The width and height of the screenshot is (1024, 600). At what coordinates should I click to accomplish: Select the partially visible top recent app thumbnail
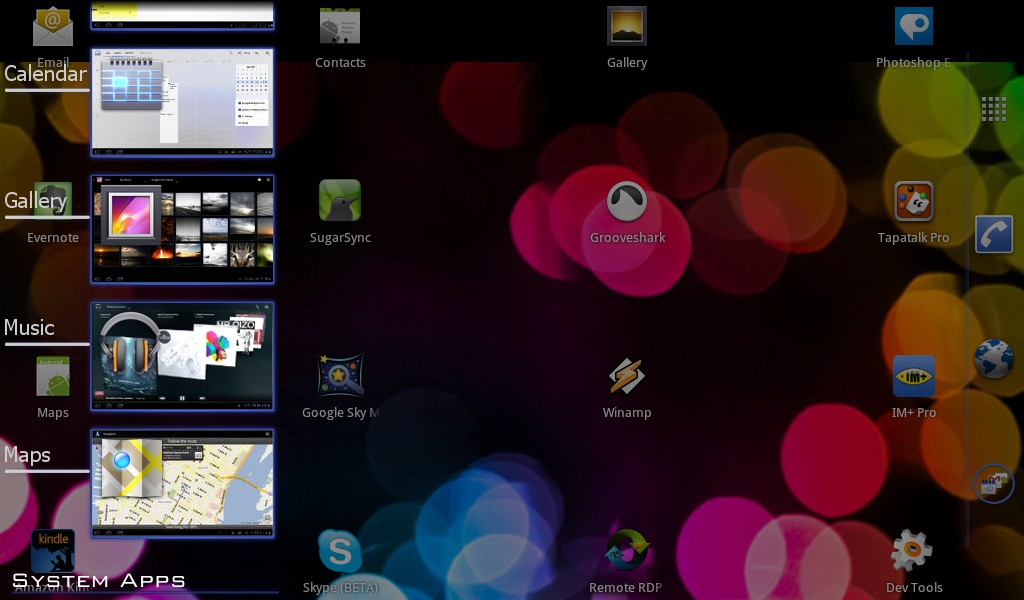(x=182, y=16)
